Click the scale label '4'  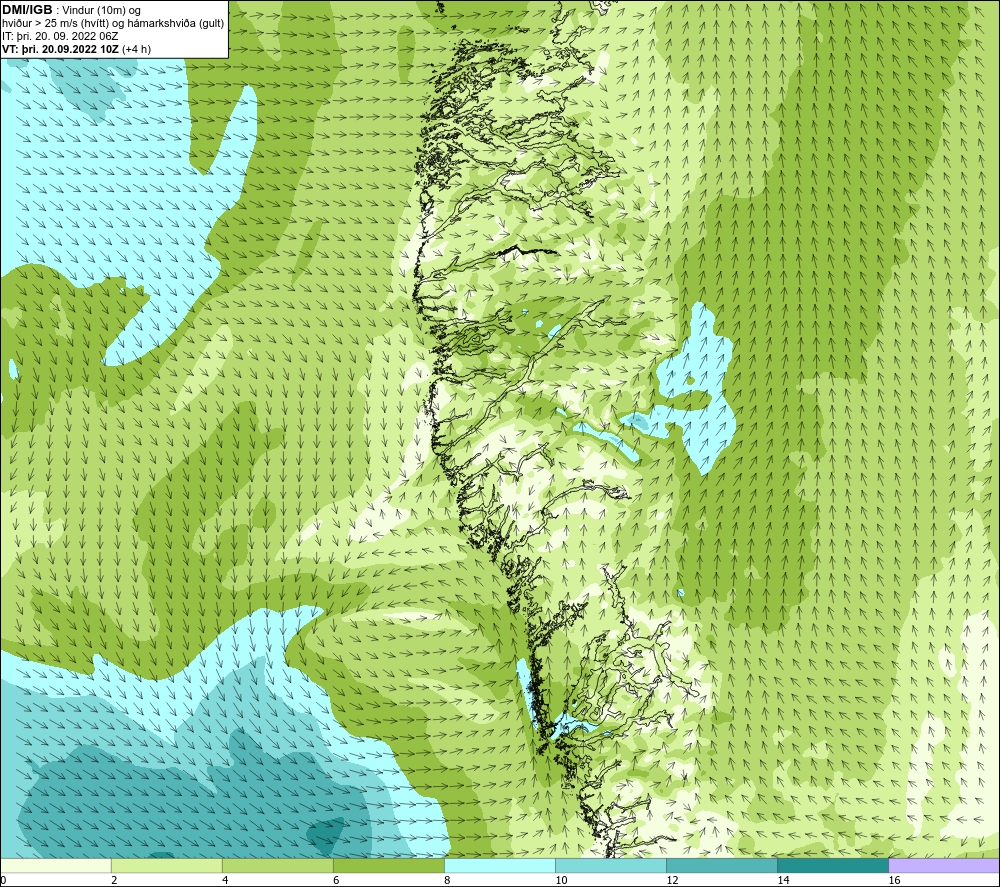tap(225, 880)
